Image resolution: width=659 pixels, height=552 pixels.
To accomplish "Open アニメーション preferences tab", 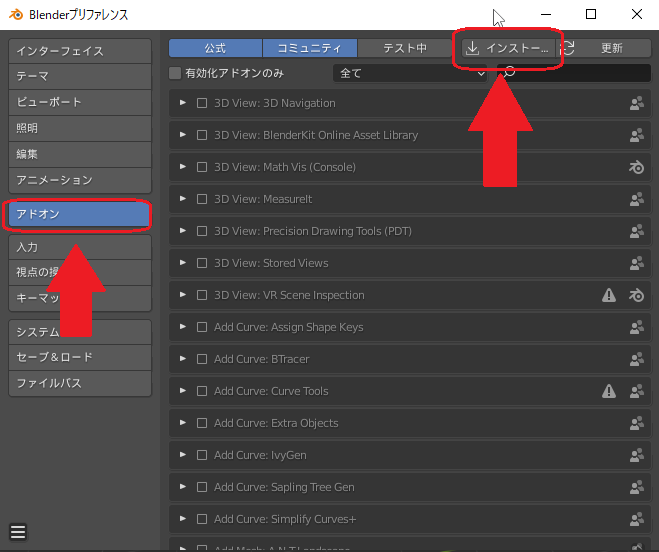I will pyautogui.click(x=80, y=180).
